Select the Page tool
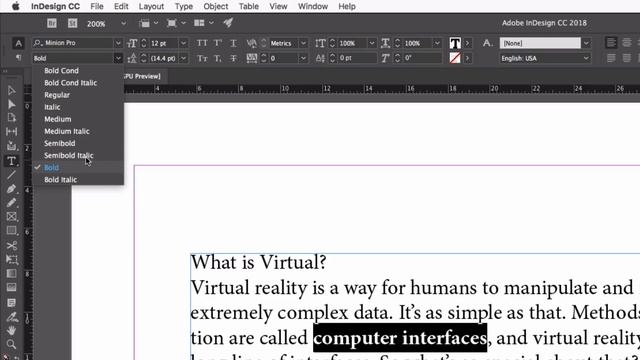The image size is (640, 360). tap(11, 118)
